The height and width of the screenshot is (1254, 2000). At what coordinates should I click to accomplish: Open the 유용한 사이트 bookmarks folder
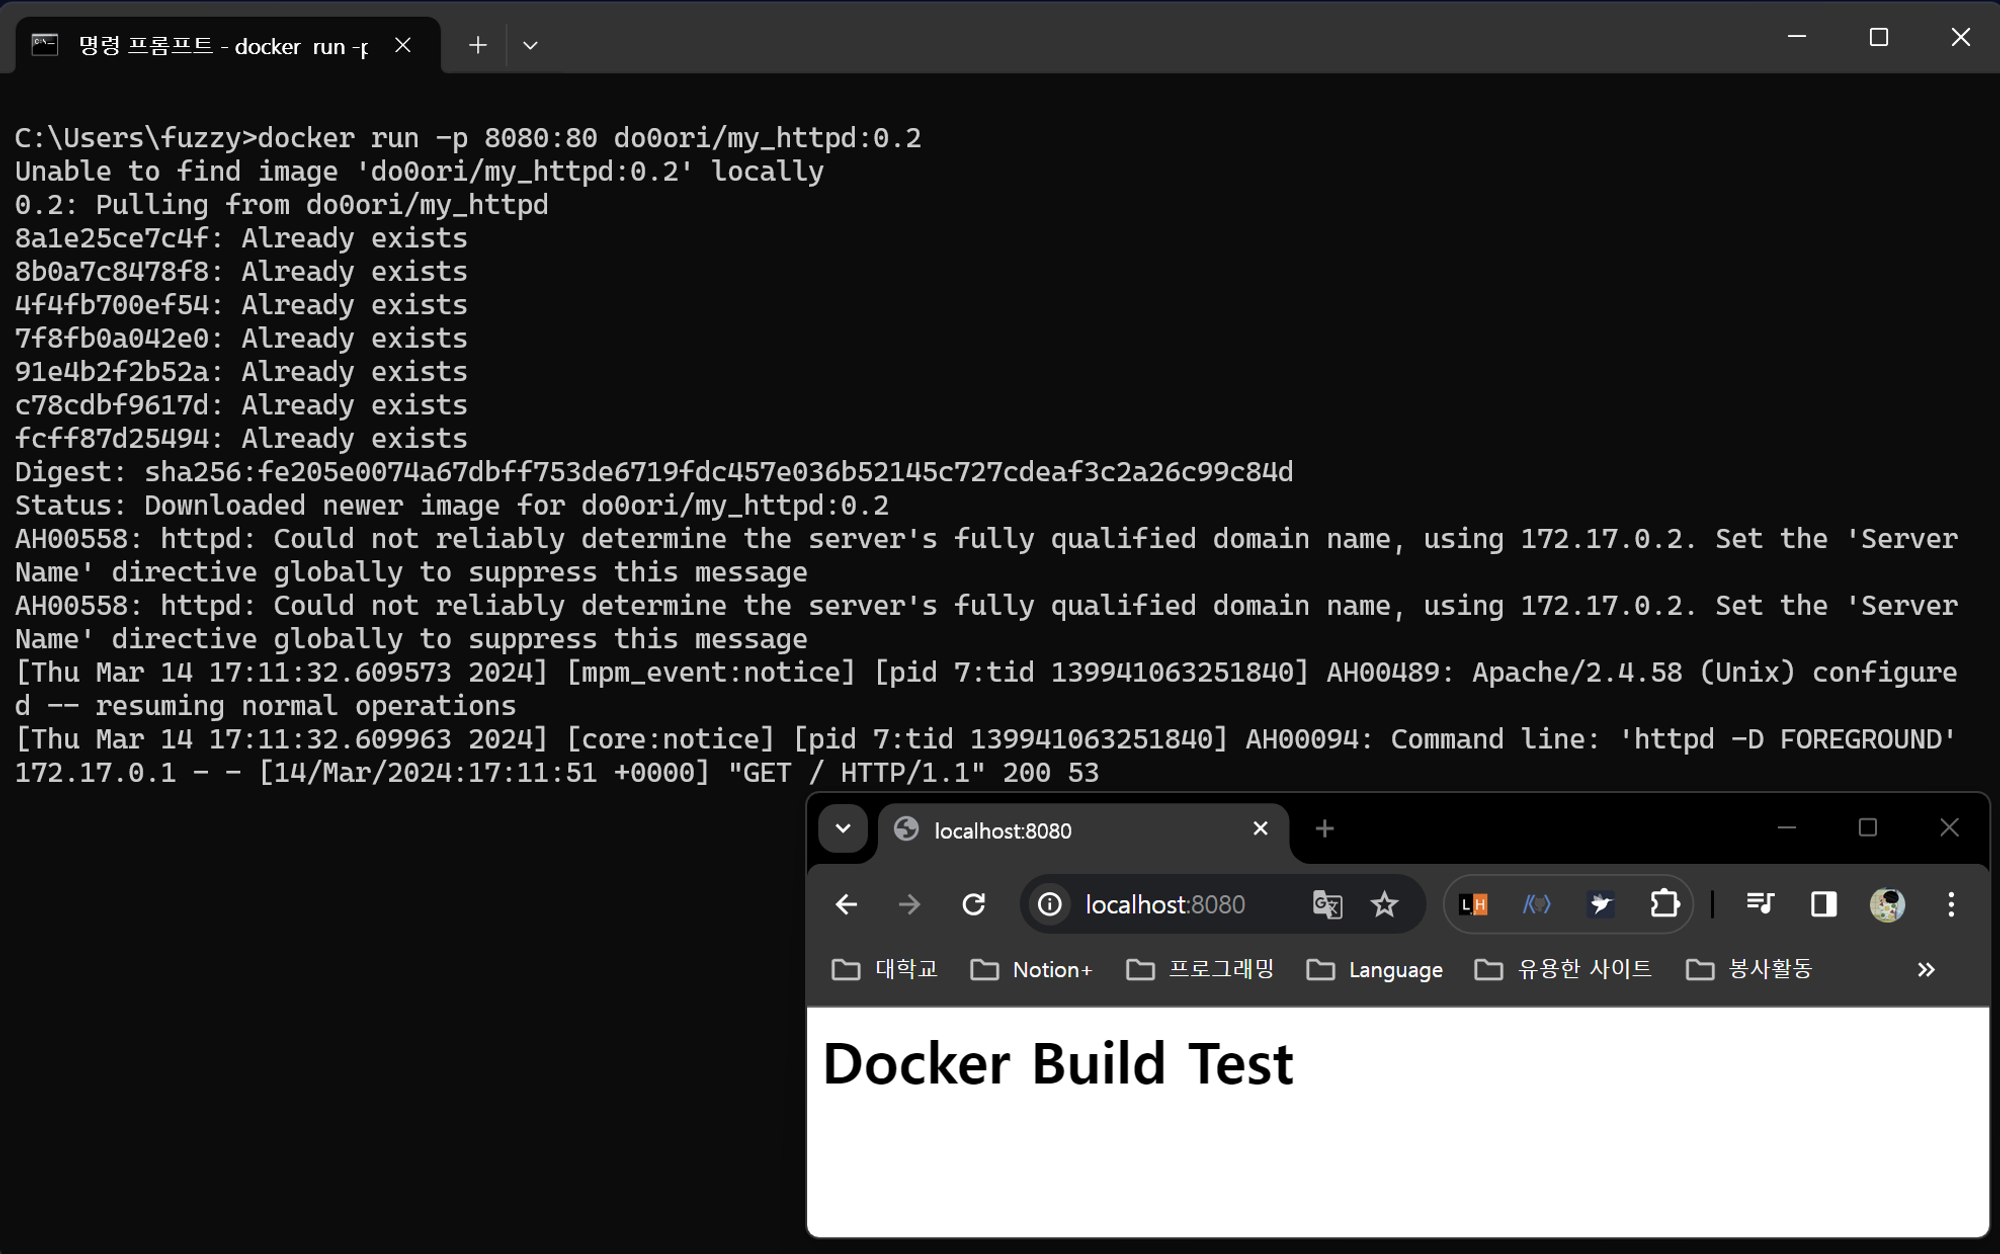(1563, 969)
